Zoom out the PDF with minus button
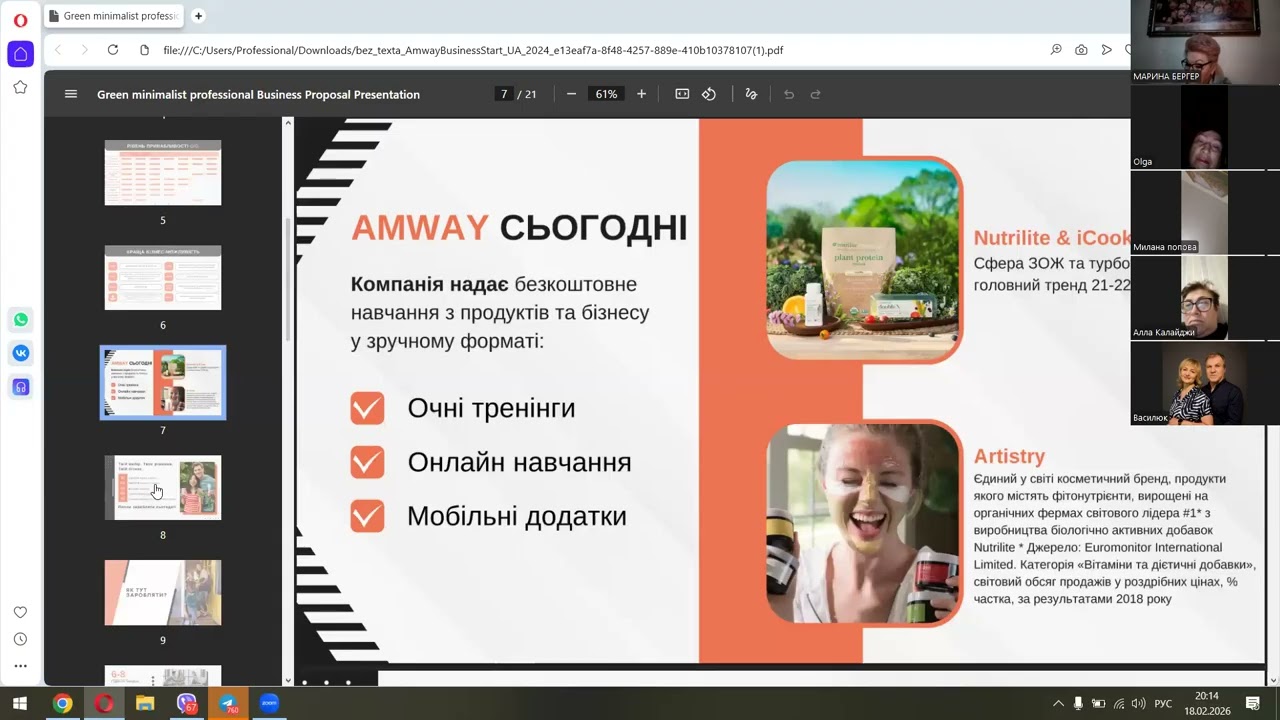Viewport: 1280px width, 720px height. (571, 94)
